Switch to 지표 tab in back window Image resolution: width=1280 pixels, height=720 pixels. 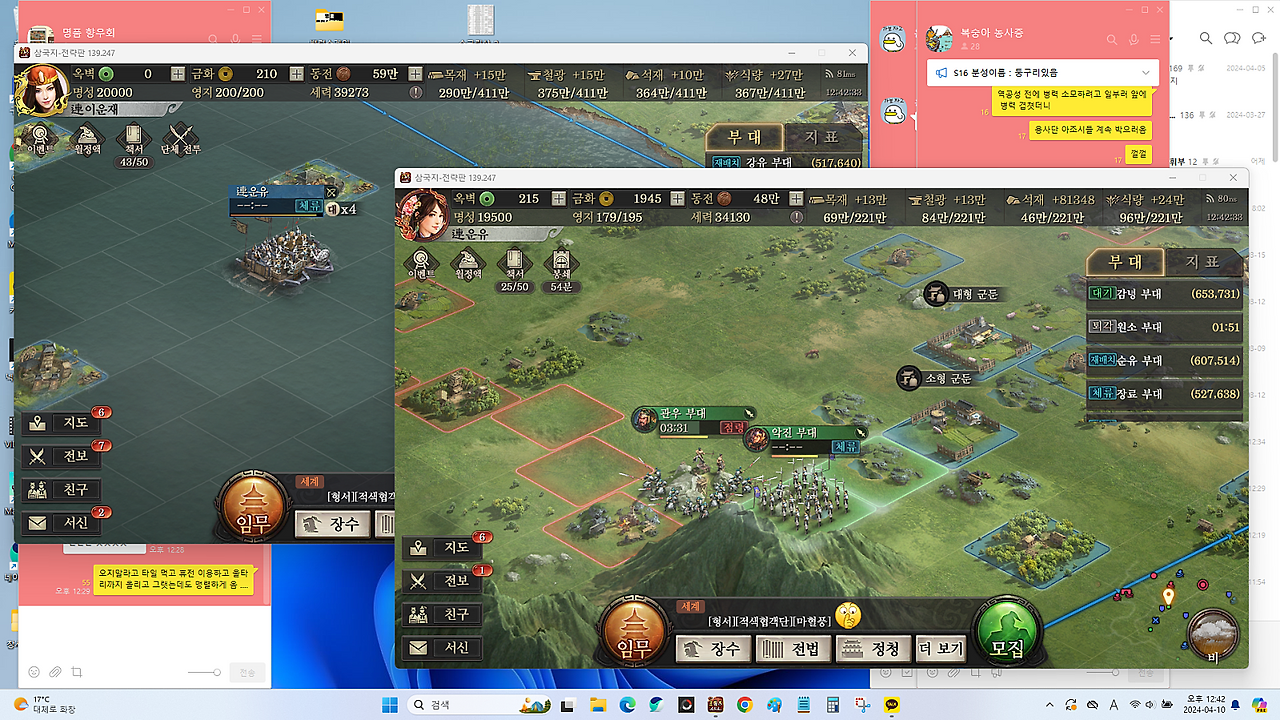coord(824,138)
